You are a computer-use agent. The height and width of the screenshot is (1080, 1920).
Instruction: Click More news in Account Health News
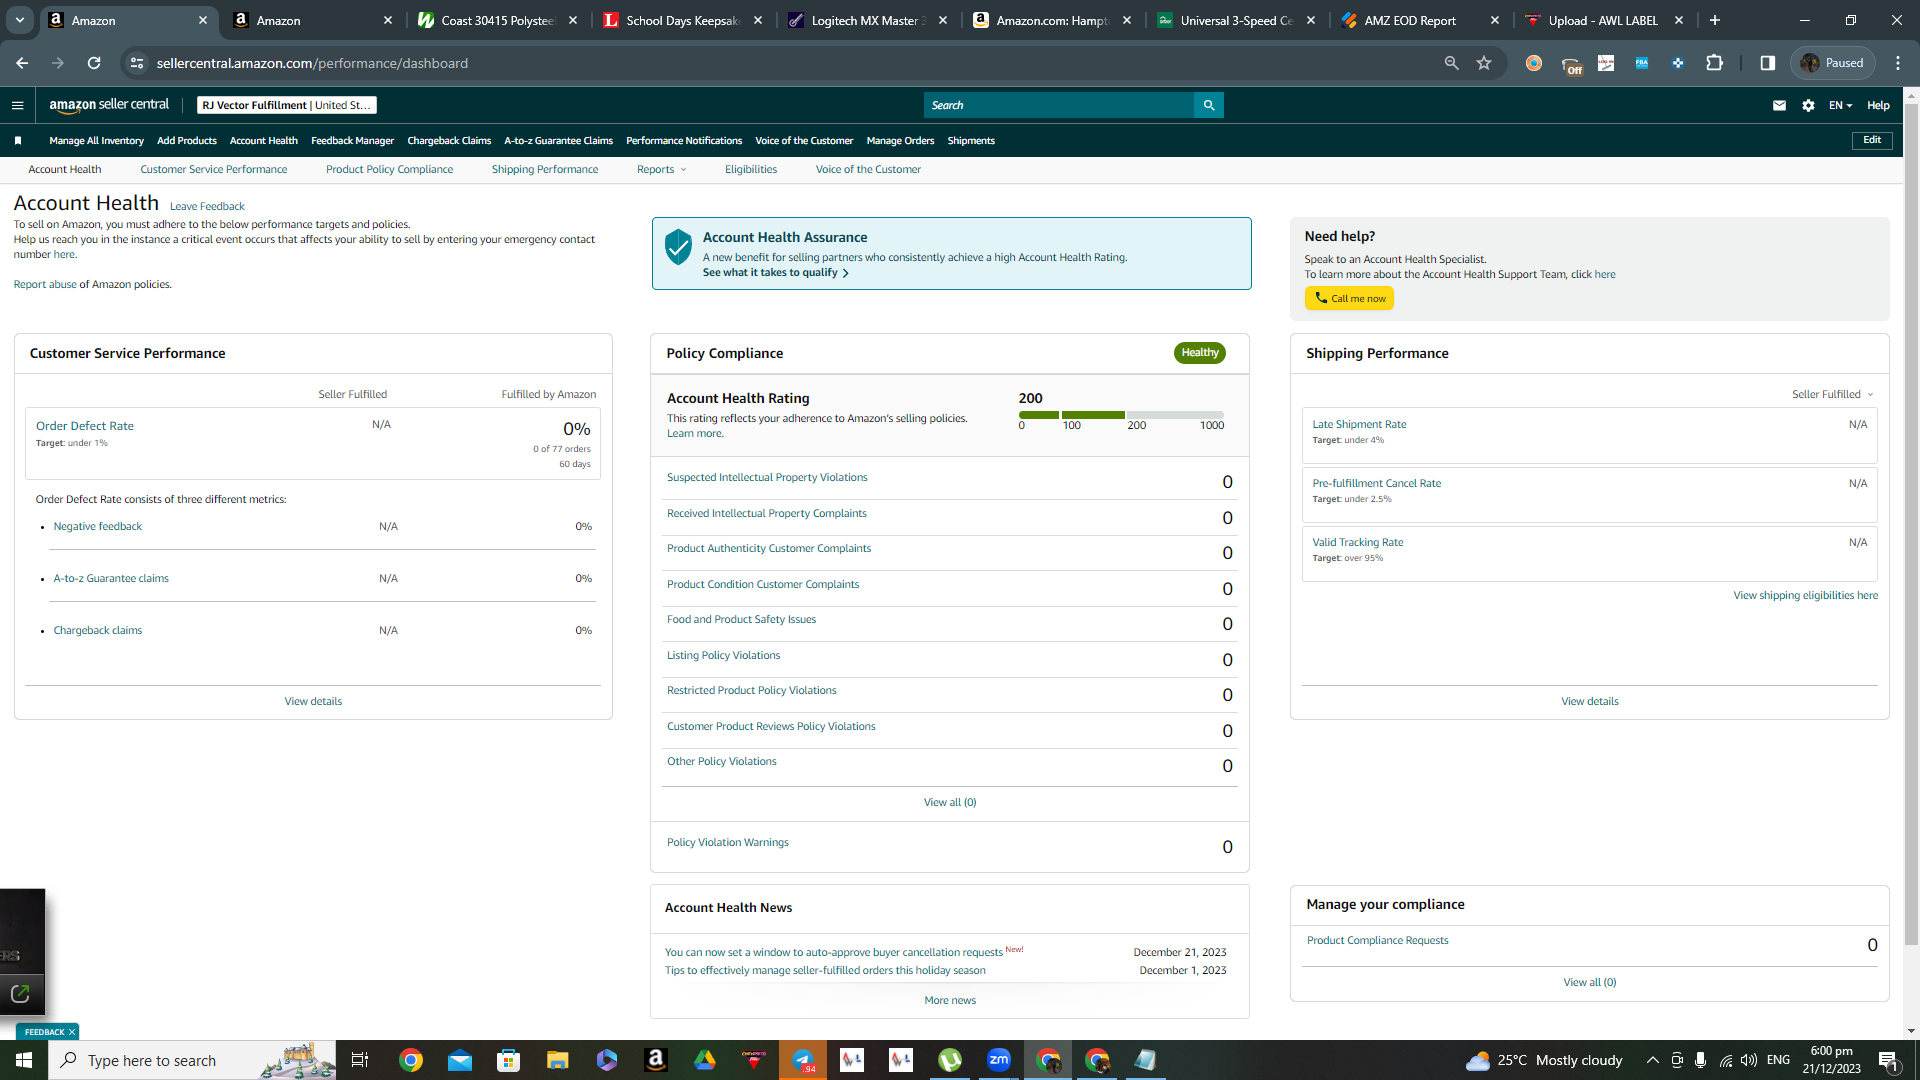(x=950, y=1001)
